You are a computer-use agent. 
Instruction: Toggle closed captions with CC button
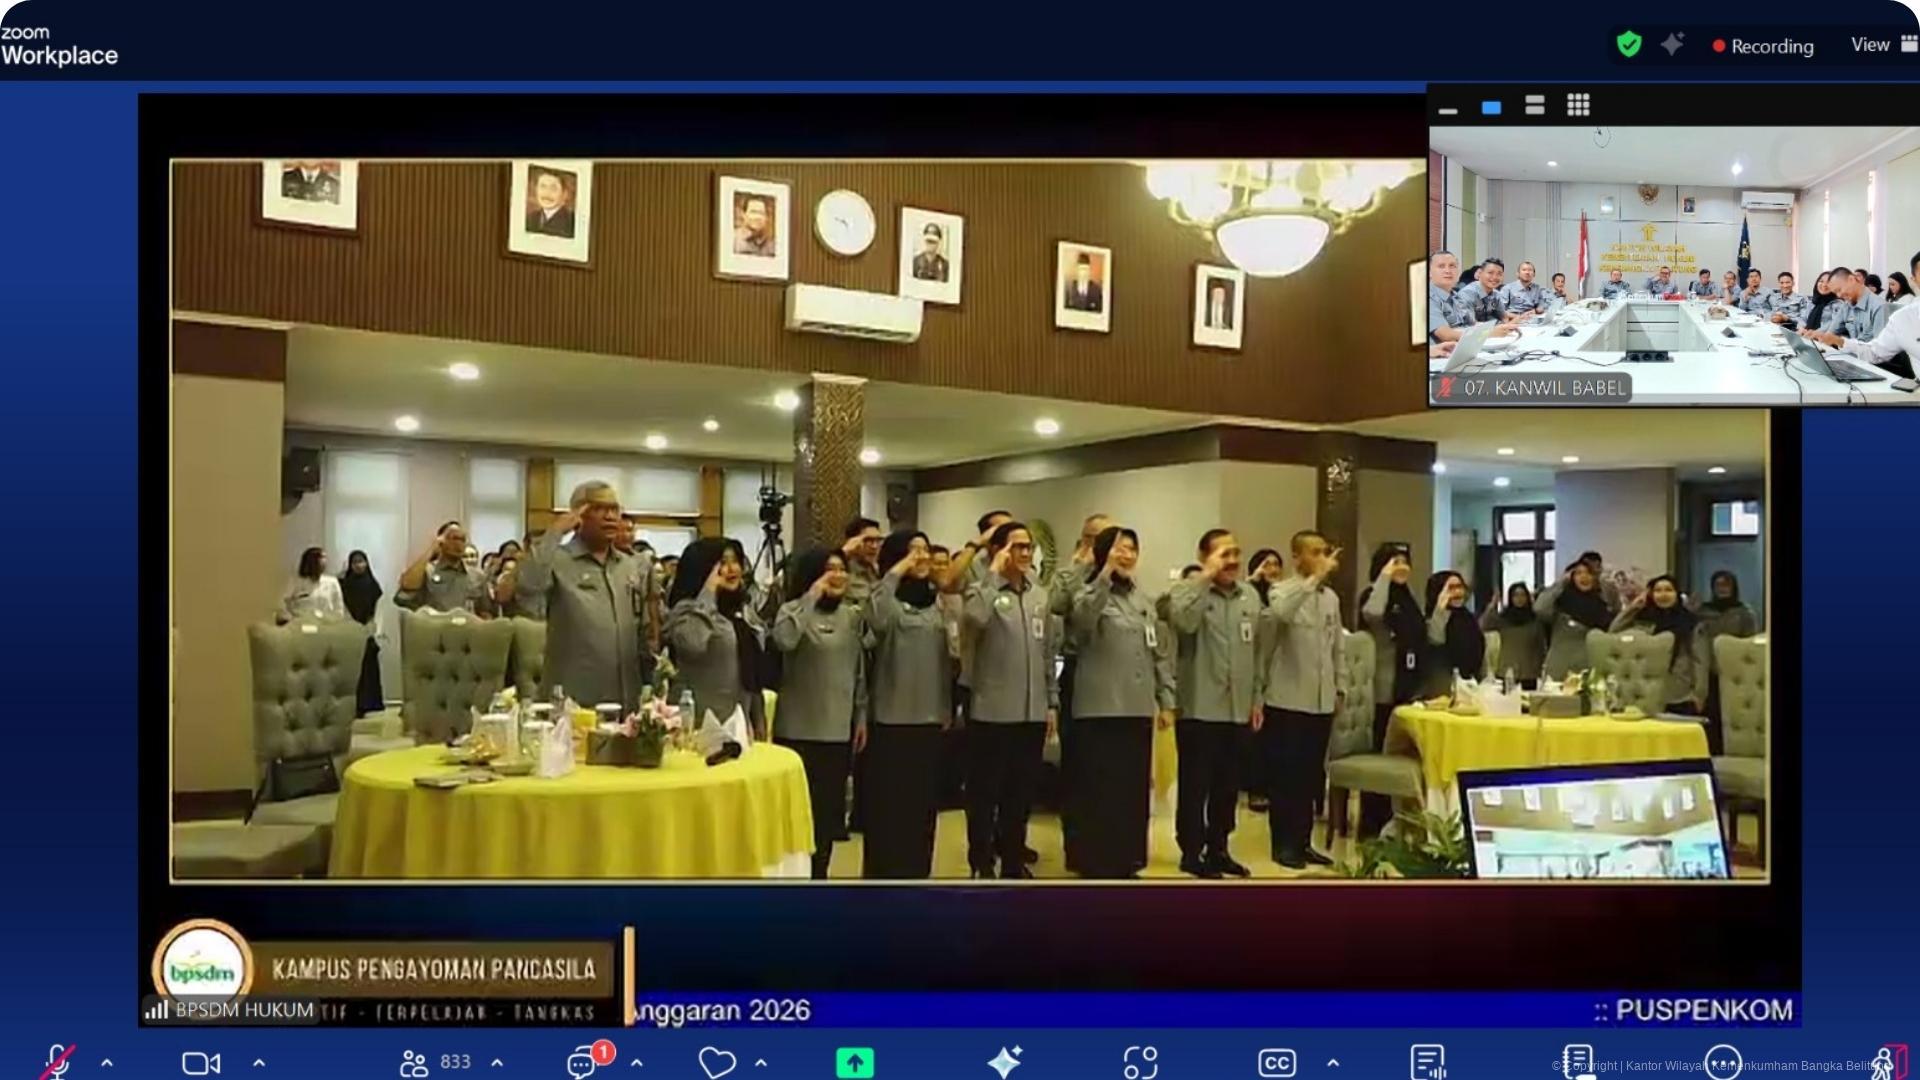coord(1277,1062)
